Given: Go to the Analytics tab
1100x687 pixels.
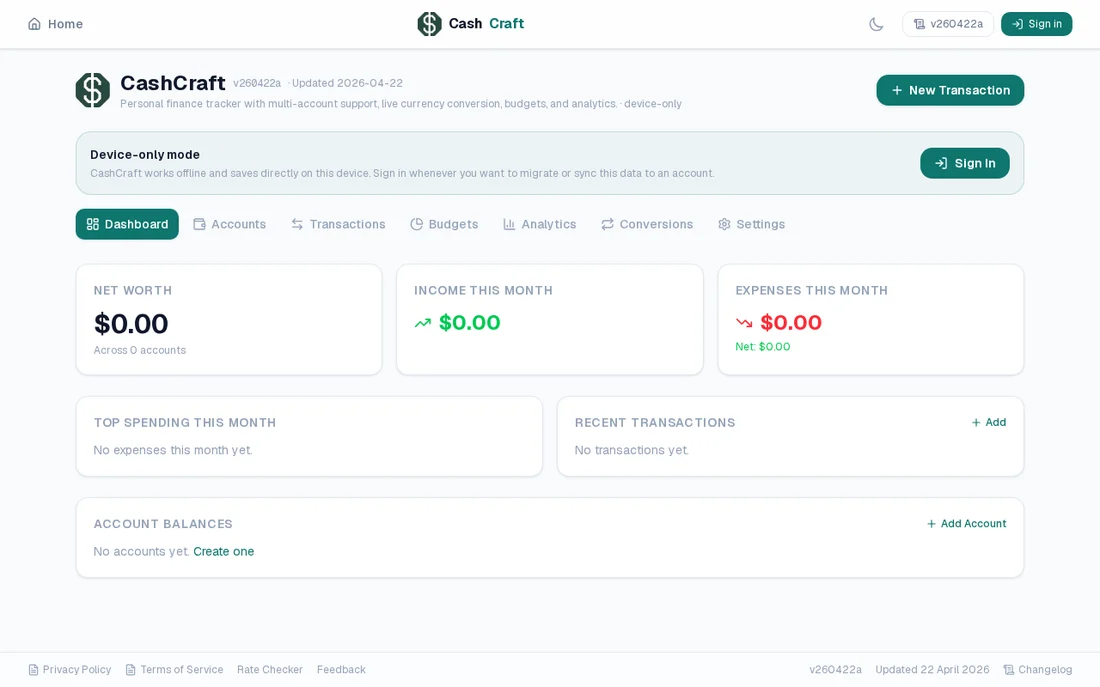Looking at the screenshot, I should 539,225.
